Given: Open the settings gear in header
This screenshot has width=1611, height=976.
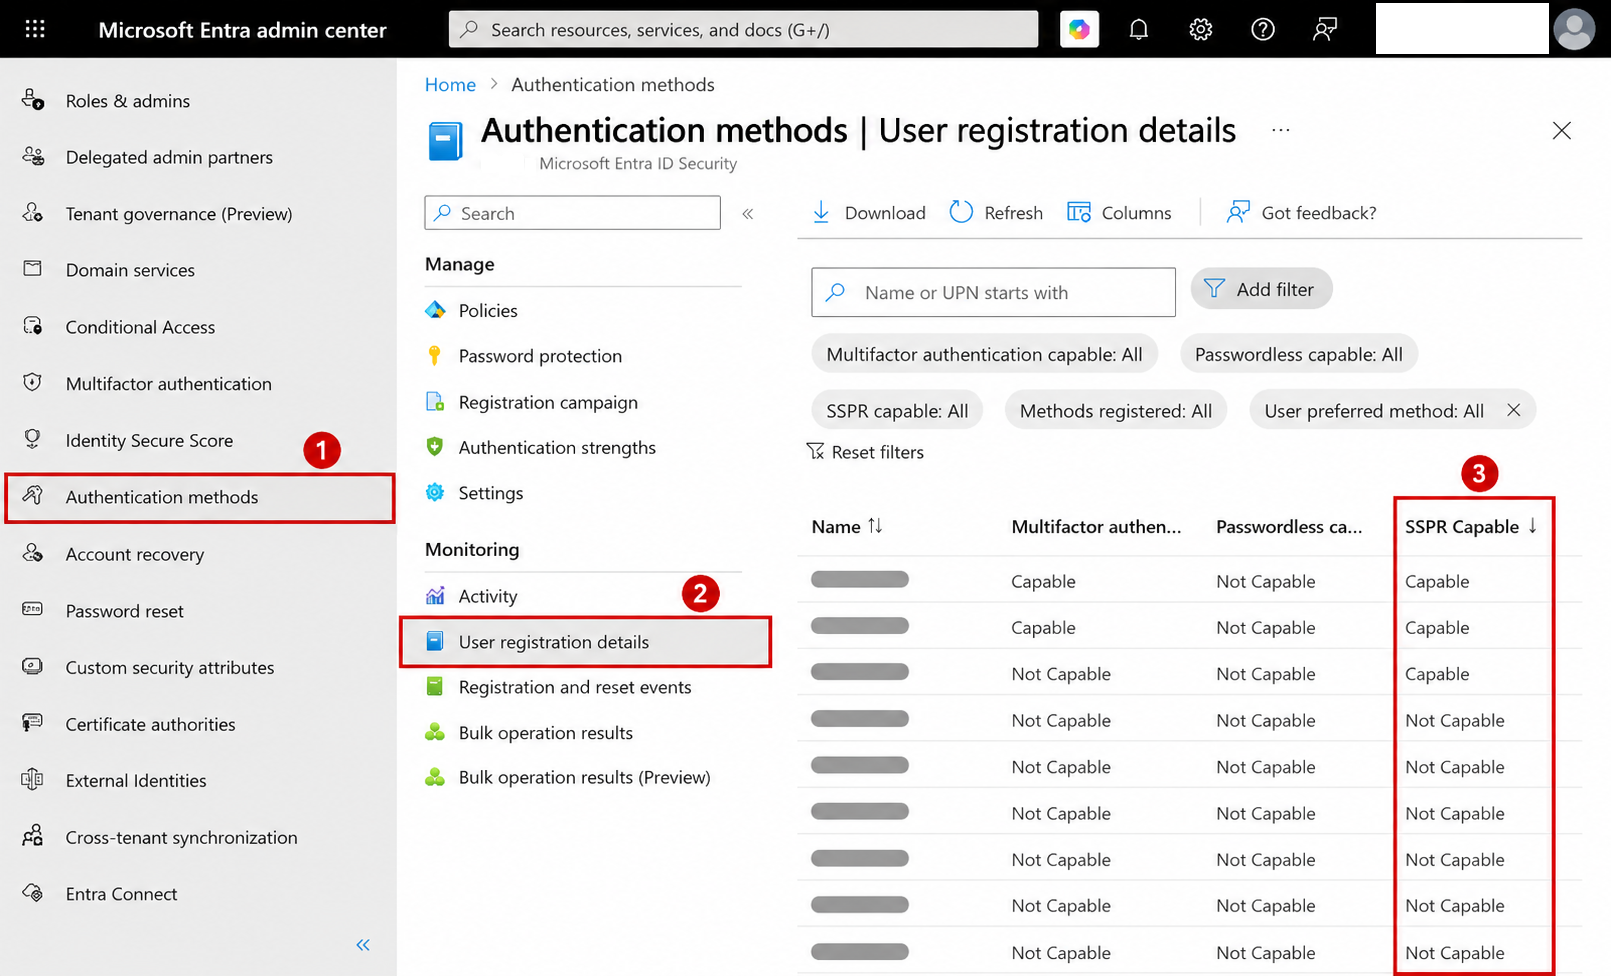Looking at the screenshot, I should 1200,30.
